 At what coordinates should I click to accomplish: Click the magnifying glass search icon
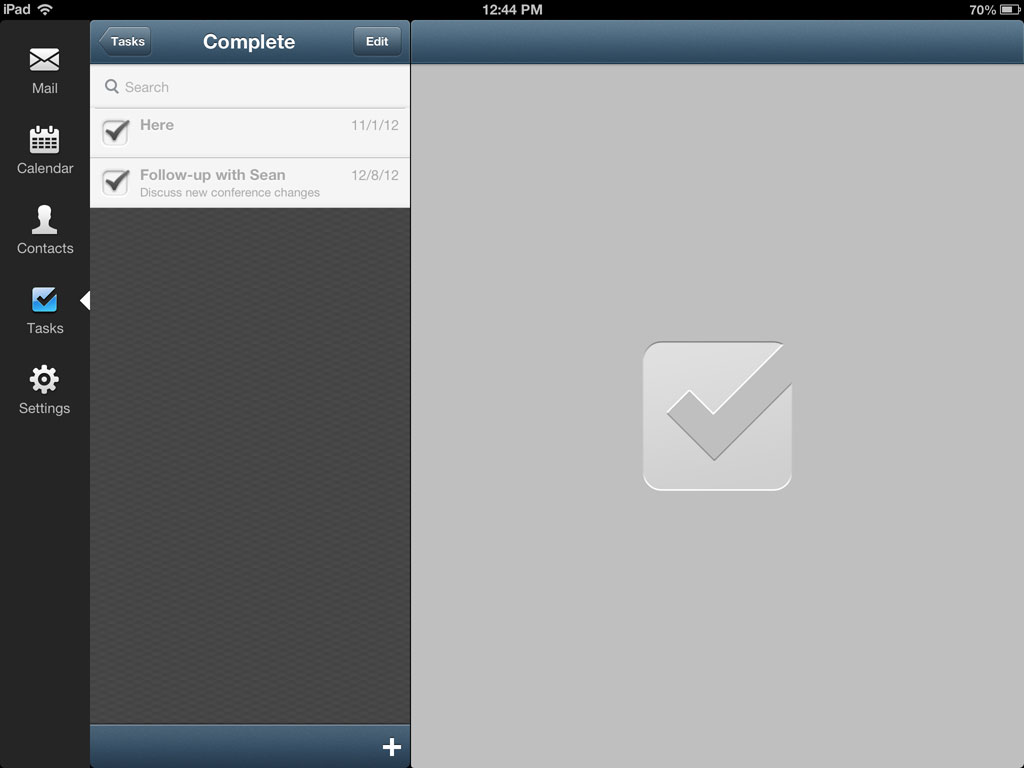[x=112, y=87]
